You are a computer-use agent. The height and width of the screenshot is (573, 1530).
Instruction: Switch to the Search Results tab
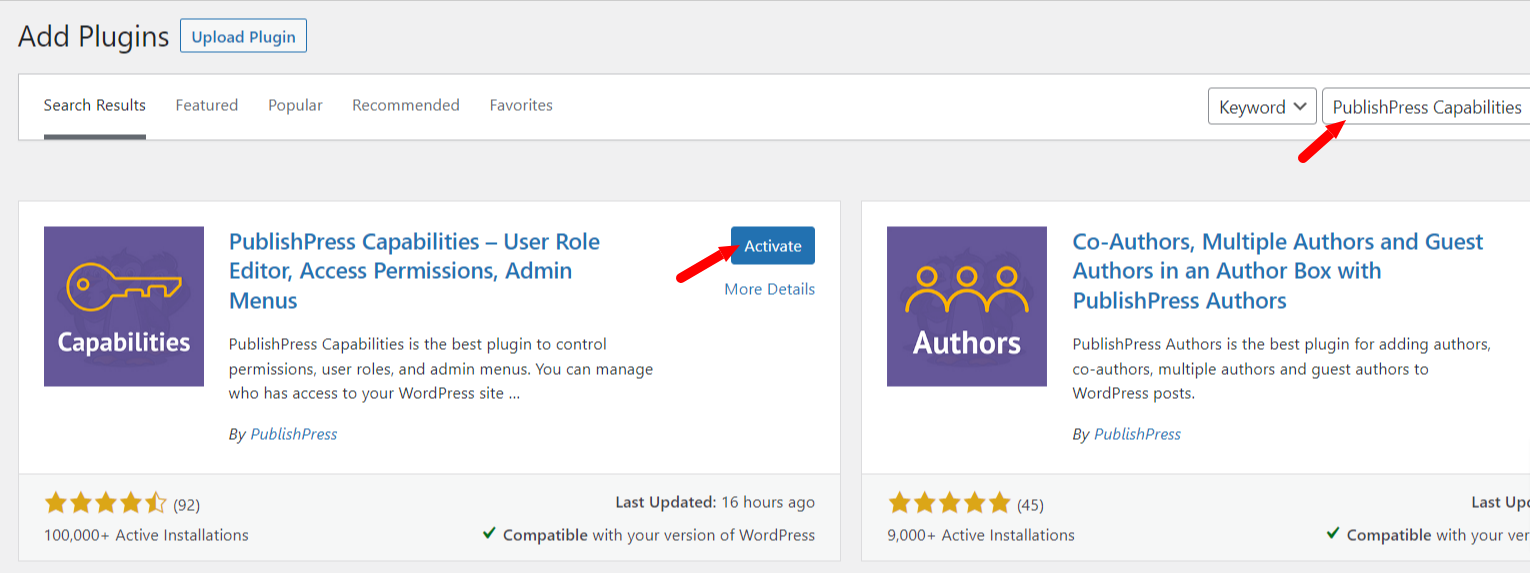pos(95,106)
